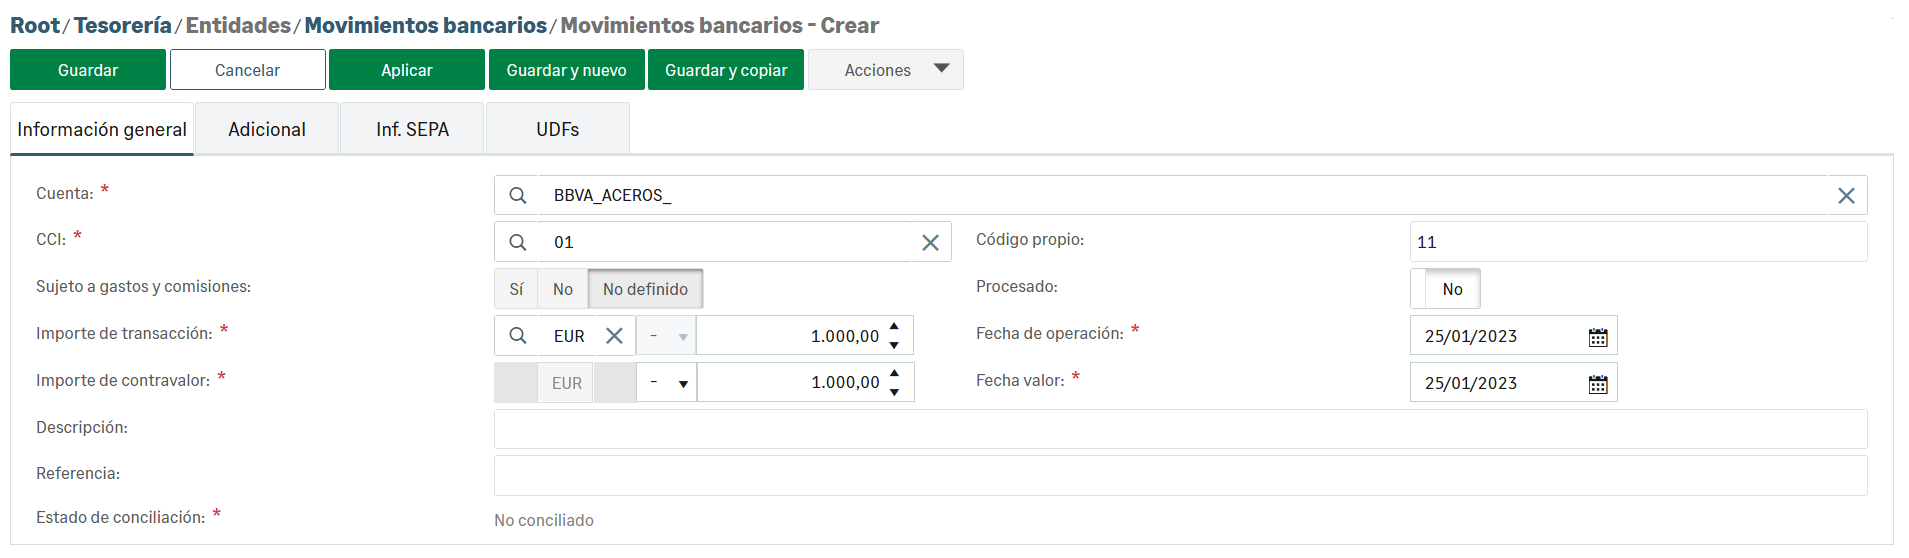Clear the CCI value 01

click(930, 243)
